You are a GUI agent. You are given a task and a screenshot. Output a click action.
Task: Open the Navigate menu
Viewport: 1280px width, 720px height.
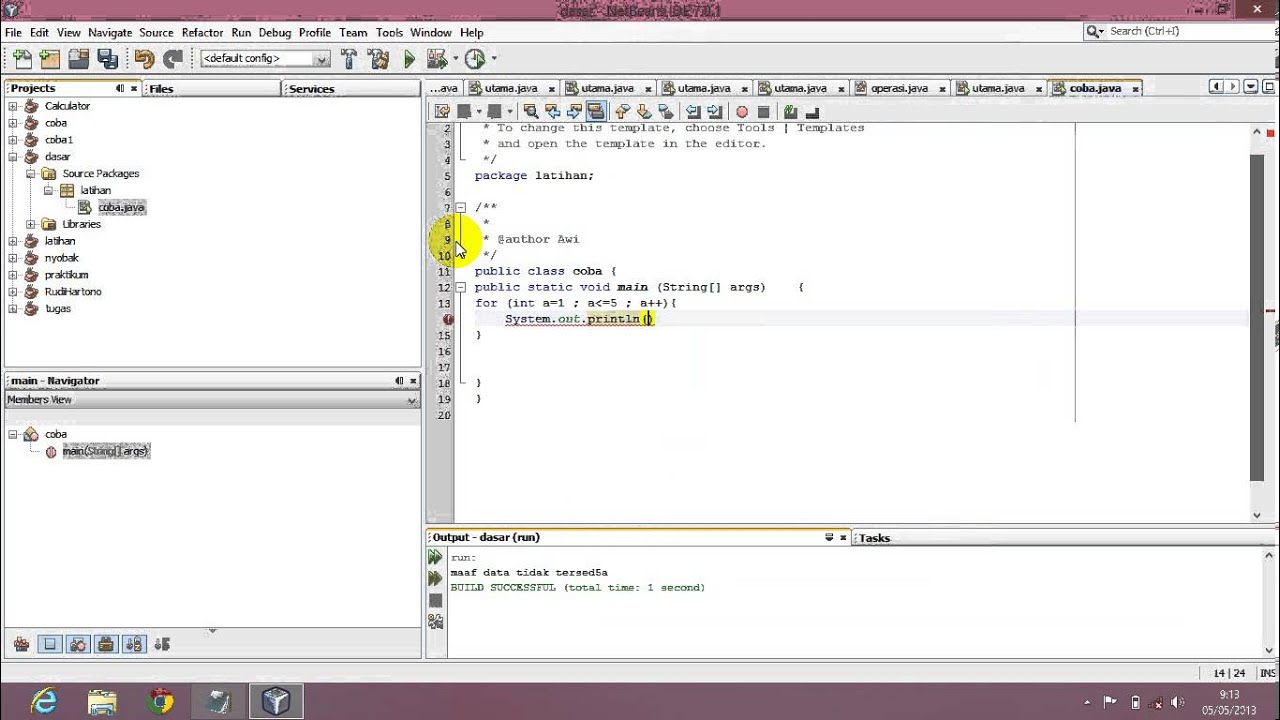pos(110,32)
